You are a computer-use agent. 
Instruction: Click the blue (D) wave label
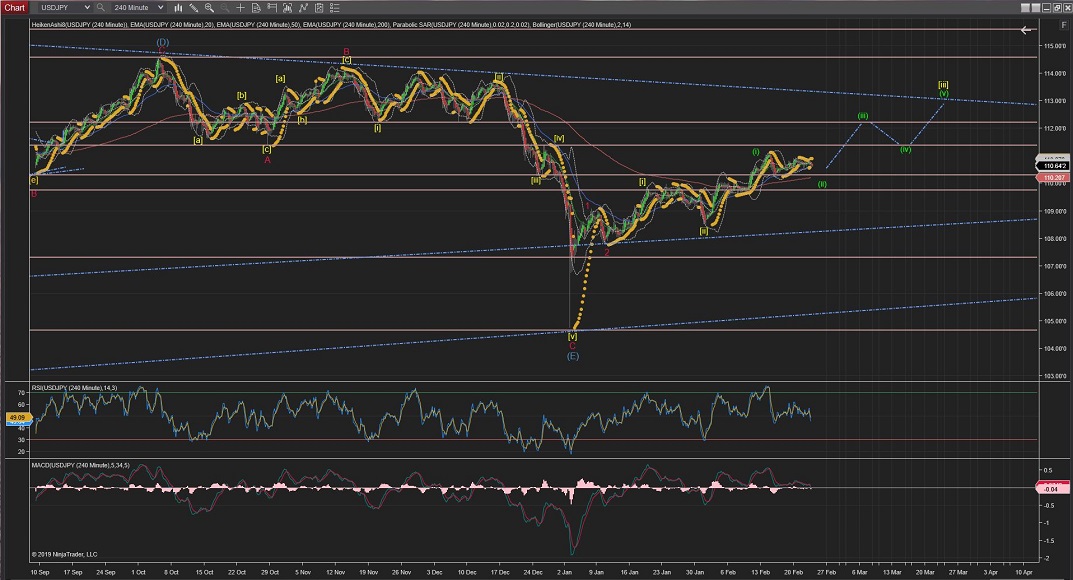pyautogui.click(x=162, y=42)
